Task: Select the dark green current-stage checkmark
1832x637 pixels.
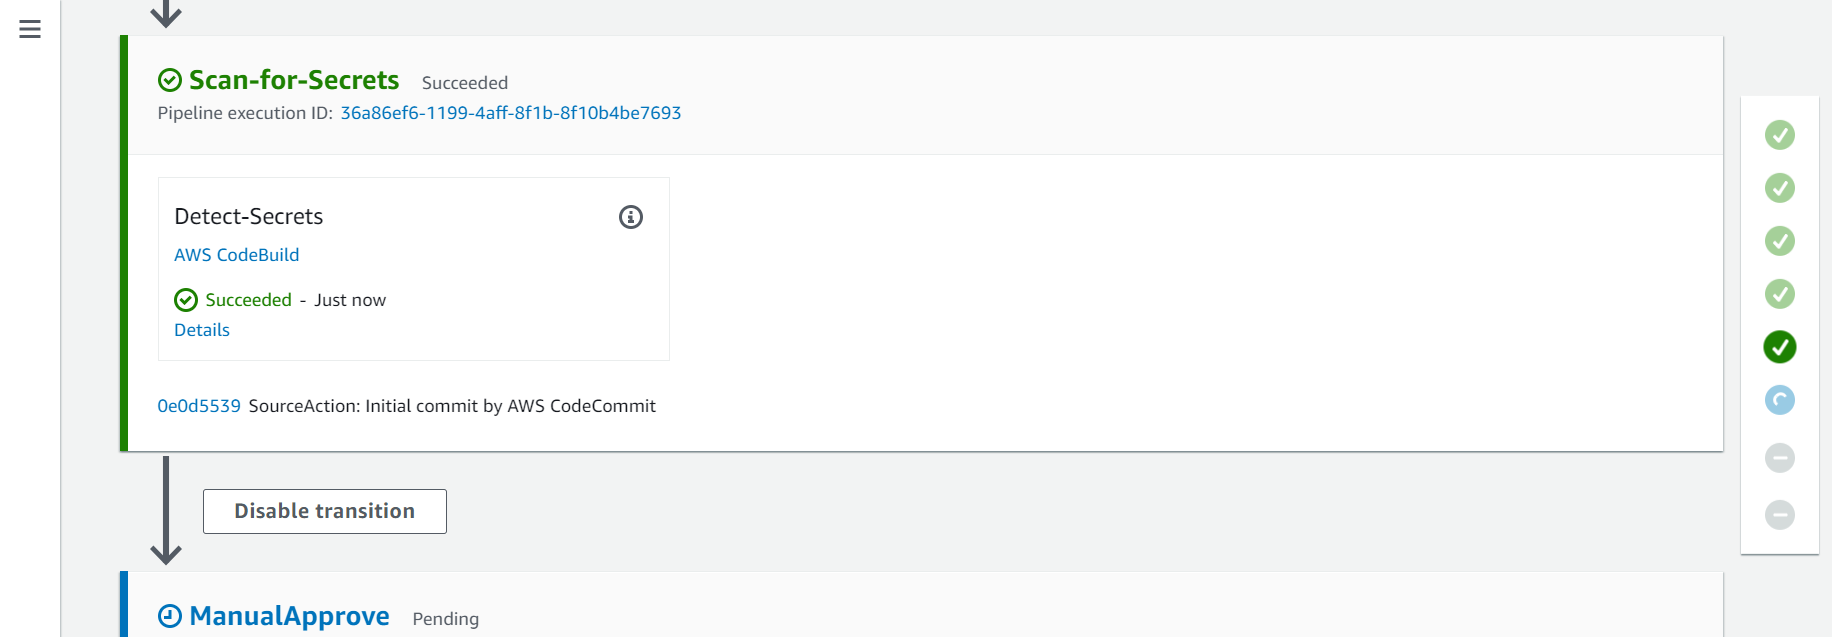Action: click(1780, 347)
